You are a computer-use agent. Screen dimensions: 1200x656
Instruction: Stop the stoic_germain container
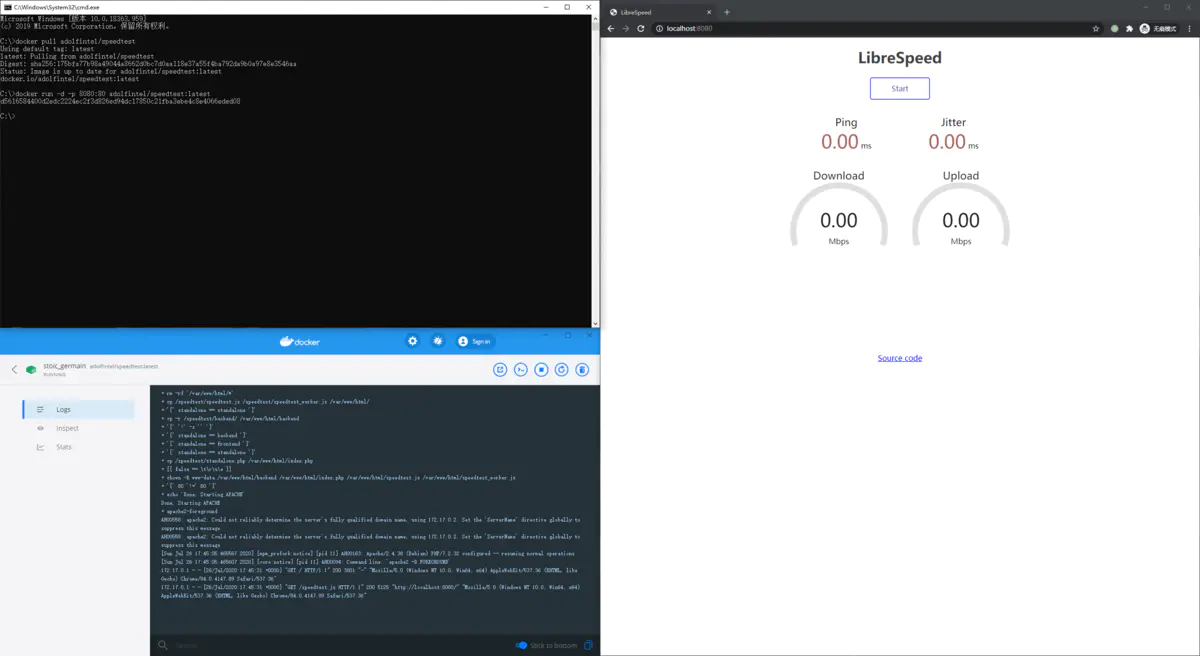pyautogui.click(x=541, y=369)
